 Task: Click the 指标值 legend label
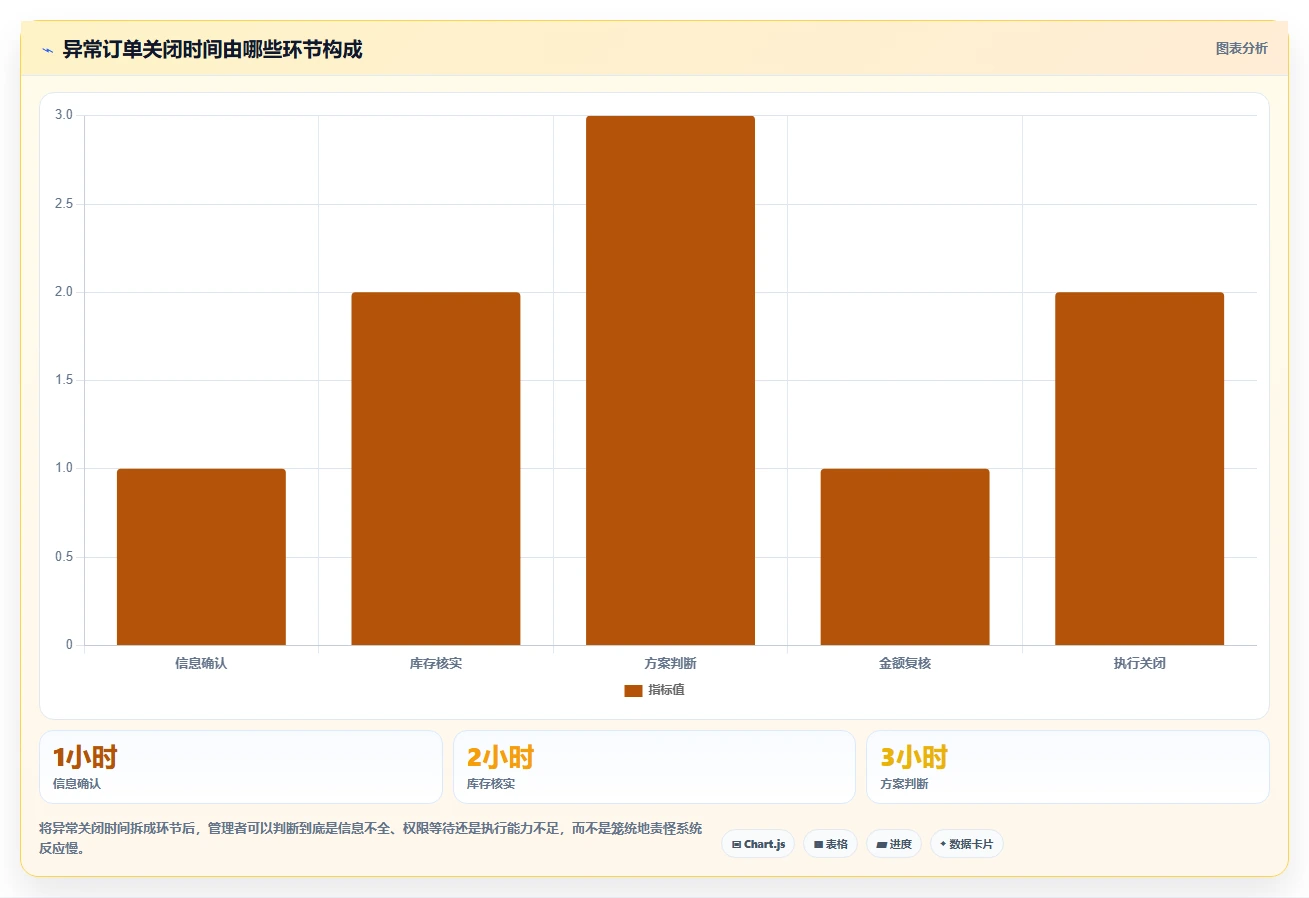tap(666, 690)
